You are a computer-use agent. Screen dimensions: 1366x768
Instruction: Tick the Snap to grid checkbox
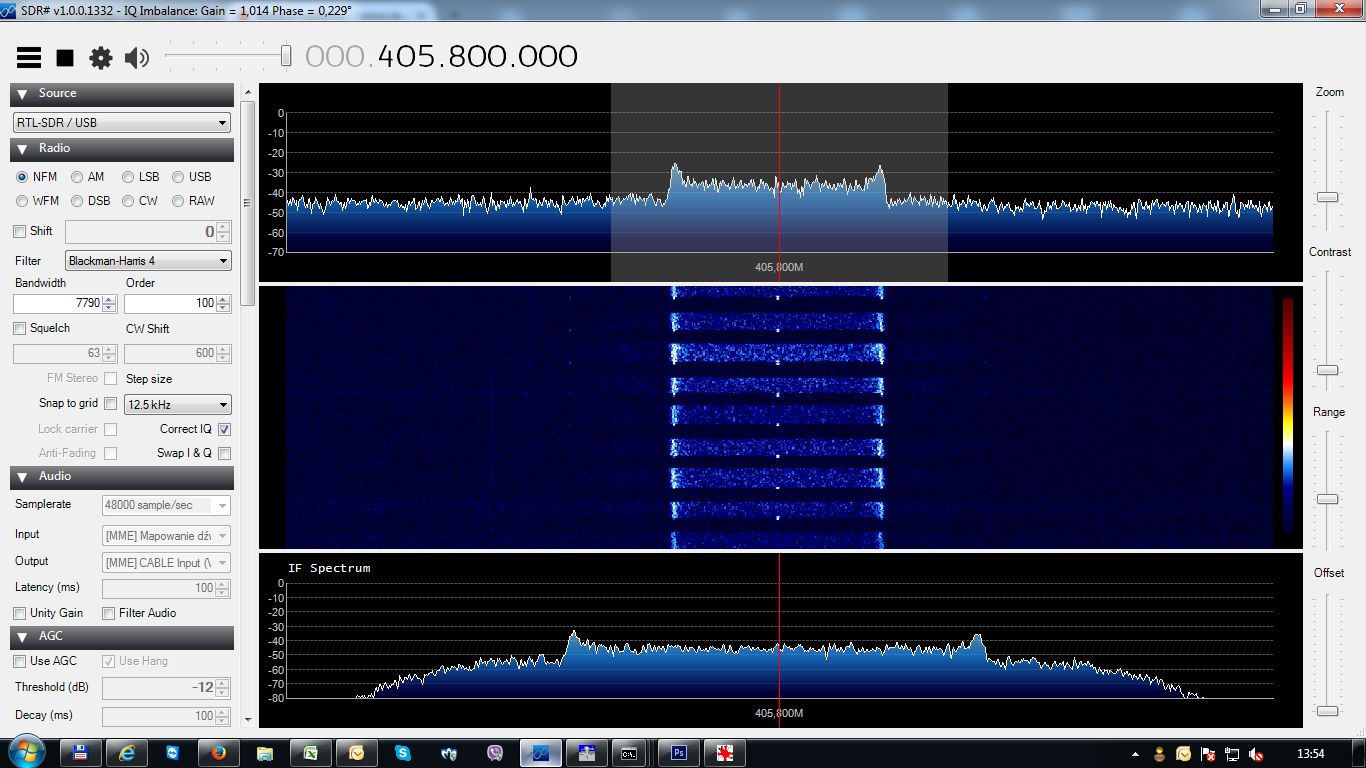coord(110,404)
